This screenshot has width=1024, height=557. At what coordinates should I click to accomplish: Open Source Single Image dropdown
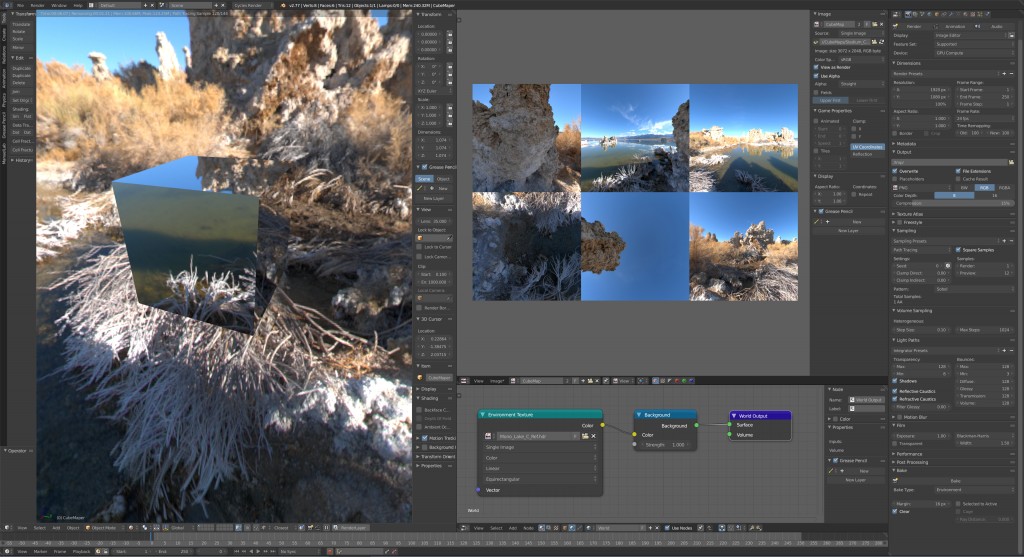(860, 33)
